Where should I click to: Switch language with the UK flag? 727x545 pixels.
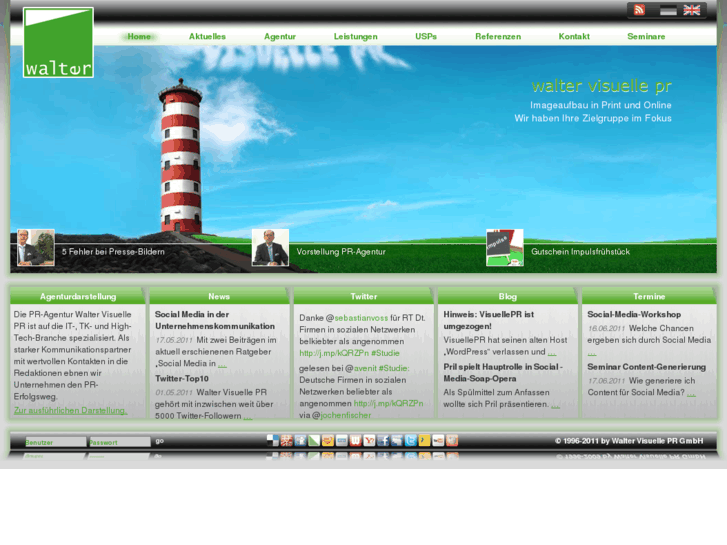(x=692, y=10)
